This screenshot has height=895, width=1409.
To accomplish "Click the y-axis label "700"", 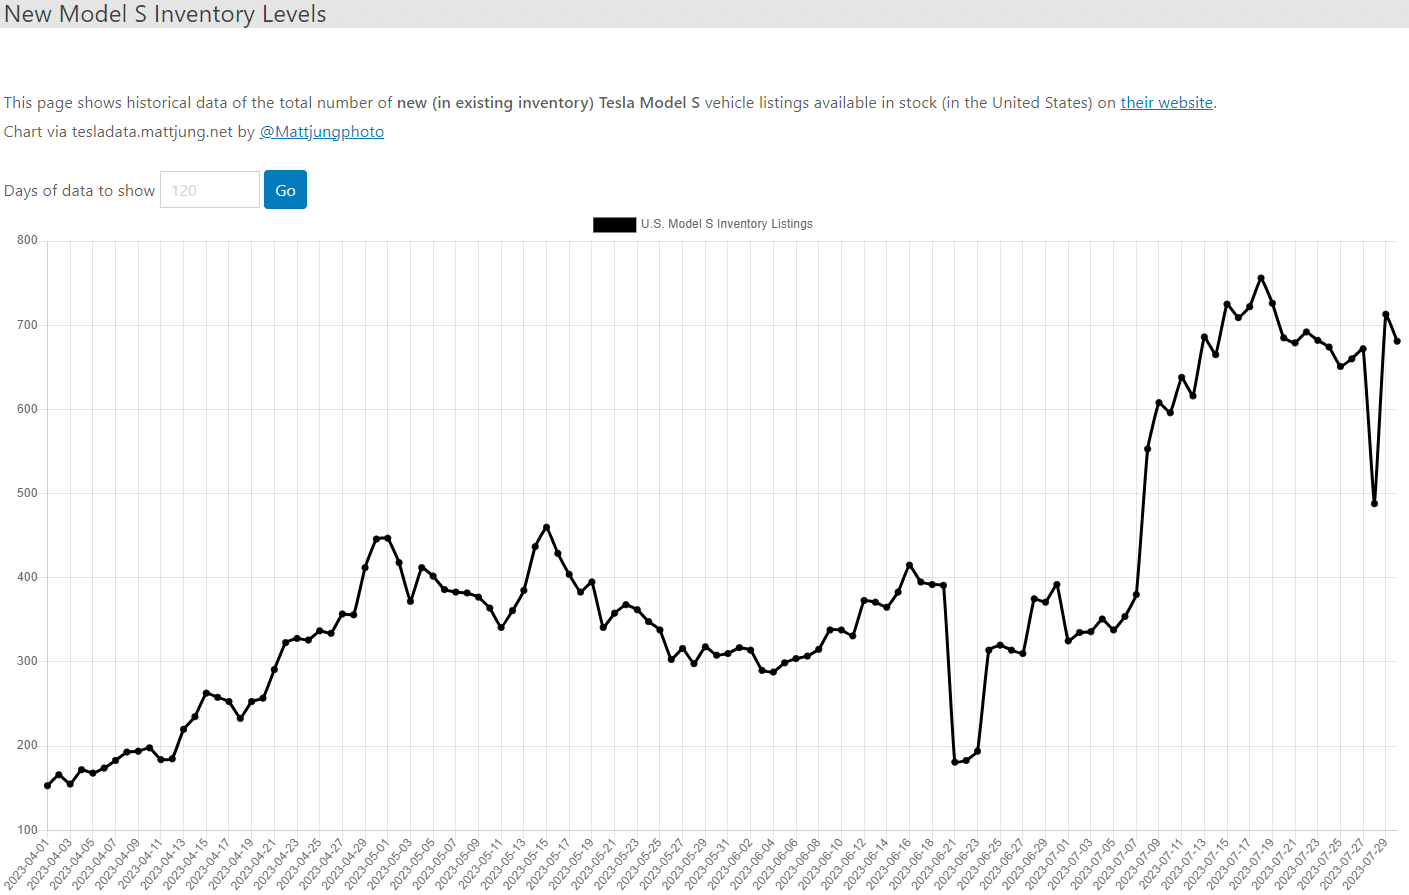I will 27,324.
